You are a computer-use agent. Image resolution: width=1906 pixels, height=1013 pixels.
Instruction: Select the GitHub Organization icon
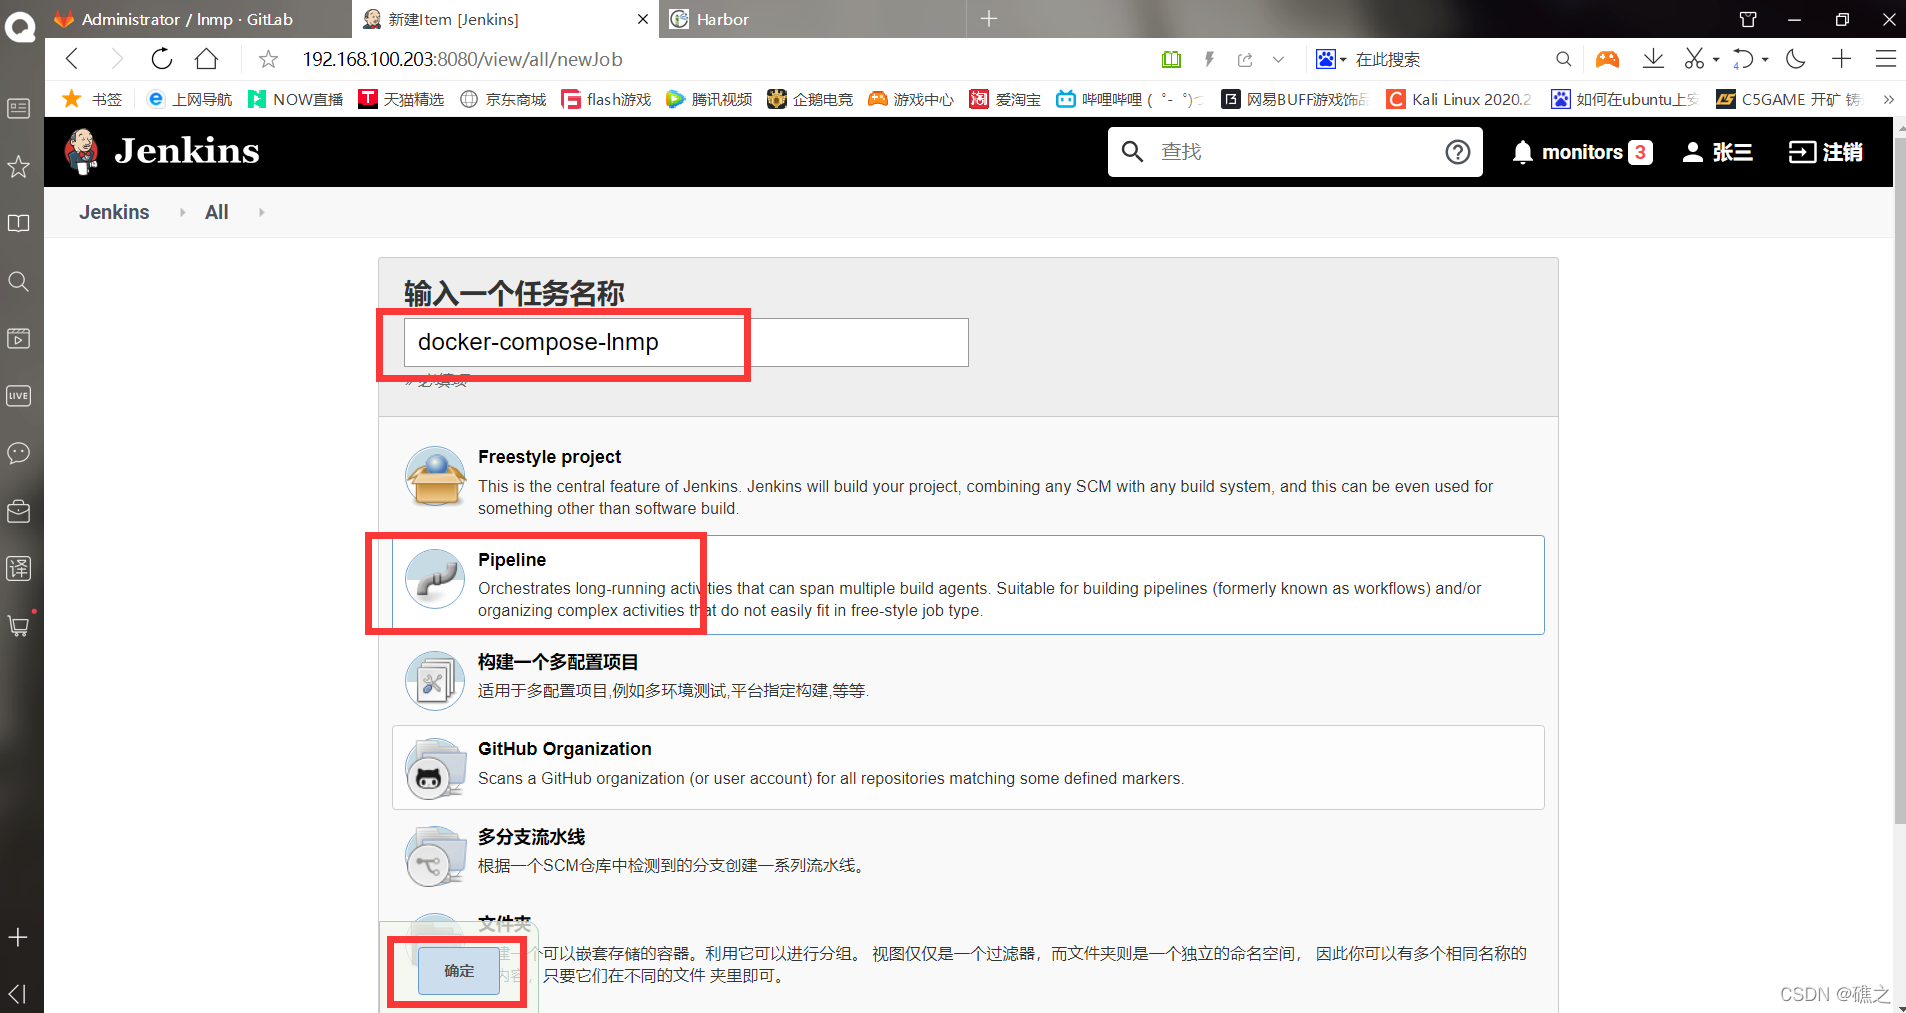[435, 768]
